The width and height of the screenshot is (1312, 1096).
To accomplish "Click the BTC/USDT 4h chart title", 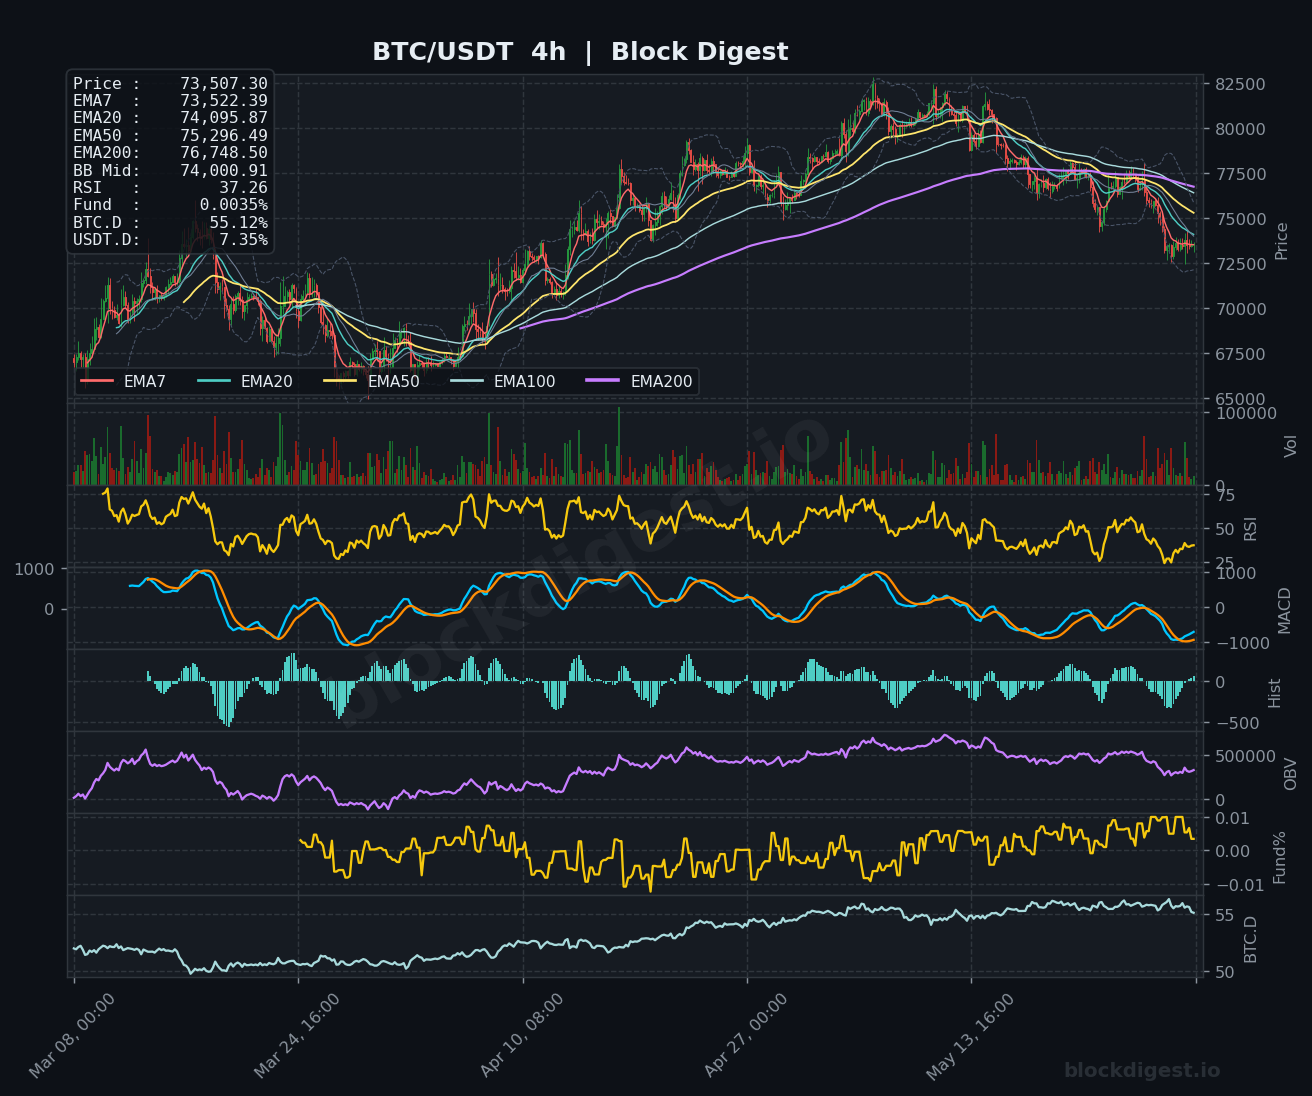I will (x=580, y=52).
